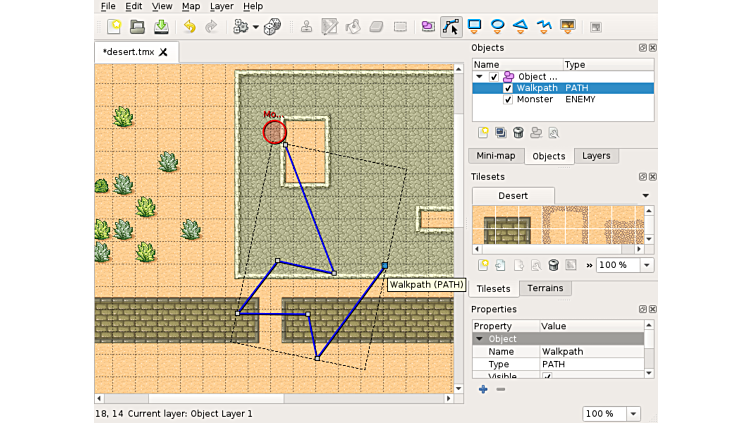Click the blue plus Add Property icon

click(x=483, y=389)
